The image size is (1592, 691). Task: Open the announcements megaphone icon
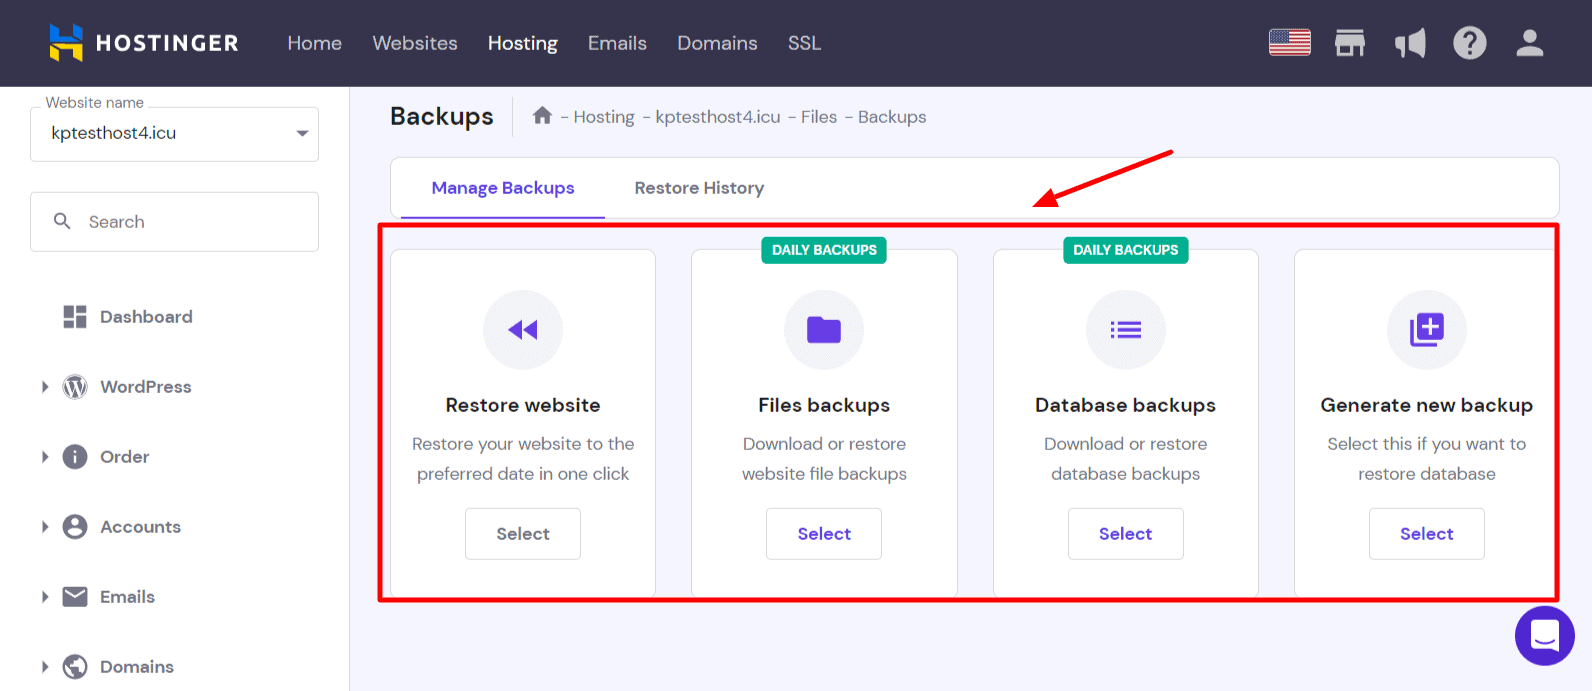1410,43
